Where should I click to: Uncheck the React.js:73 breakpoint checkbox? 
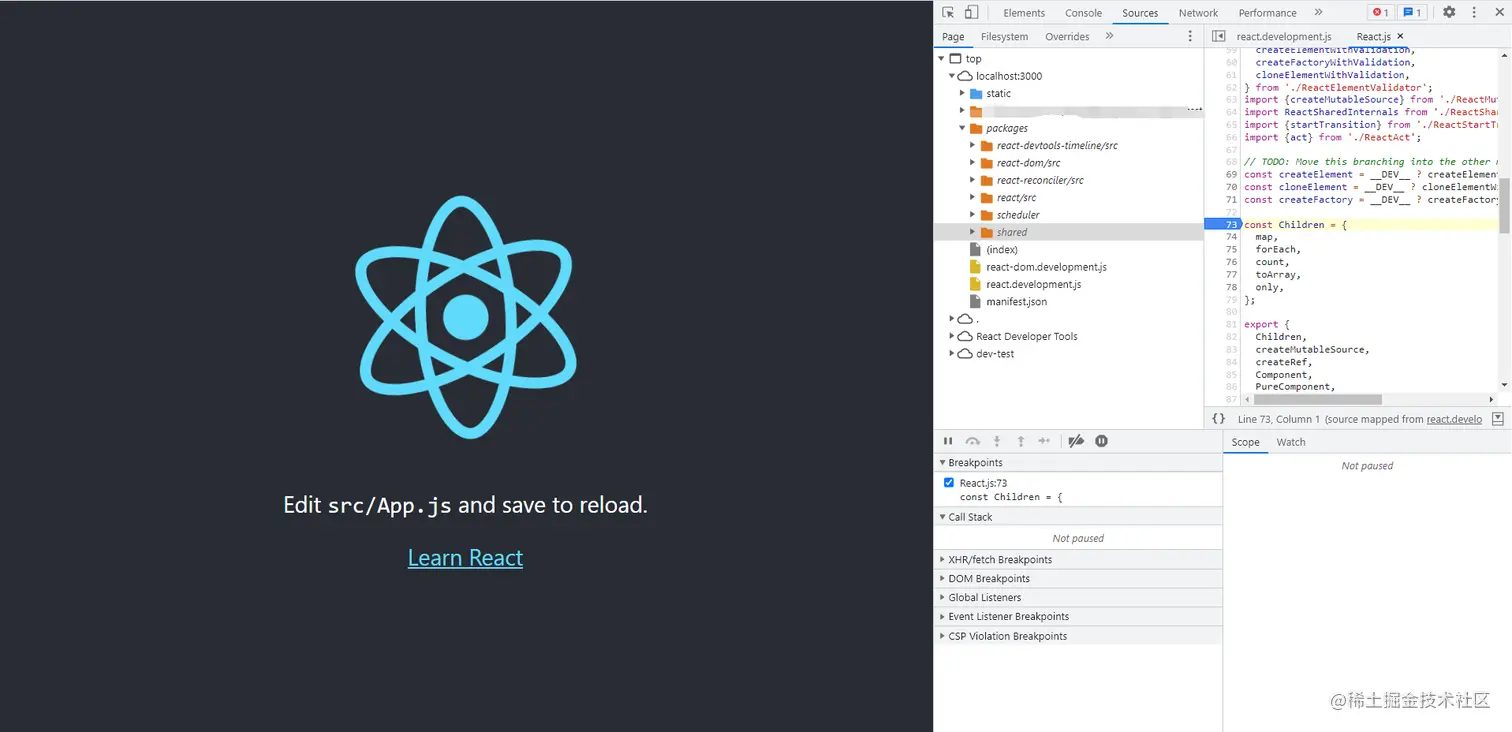click(949, 483)
